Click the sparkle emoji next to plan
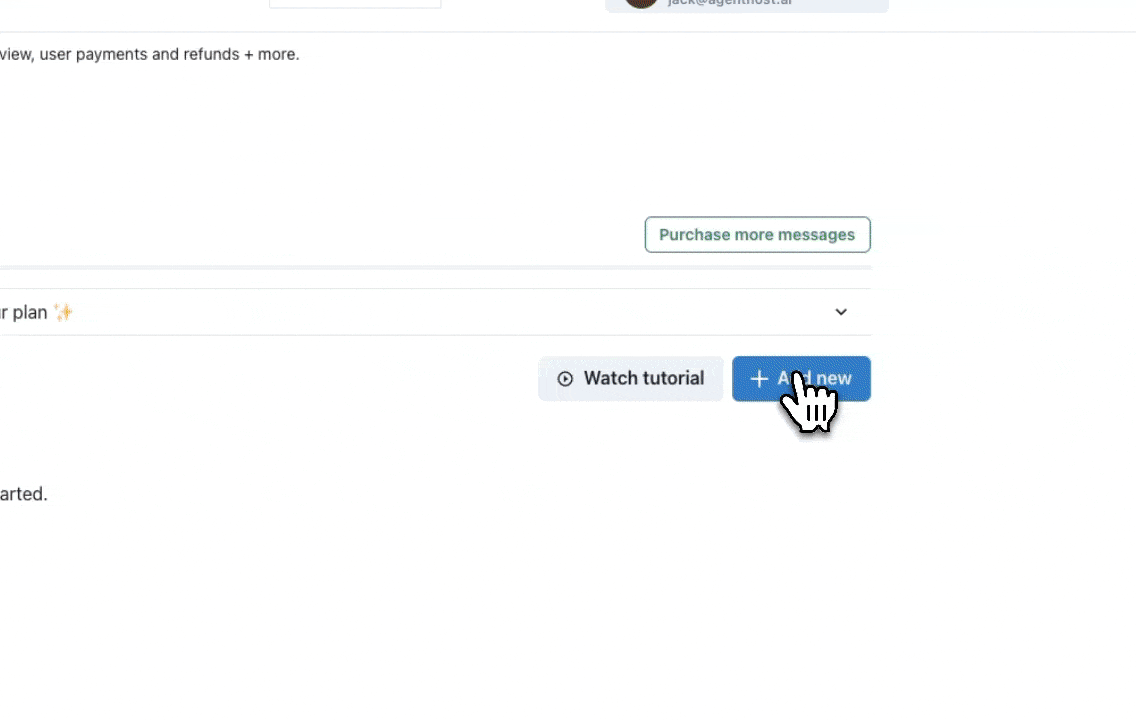 [x=64, y=312]
